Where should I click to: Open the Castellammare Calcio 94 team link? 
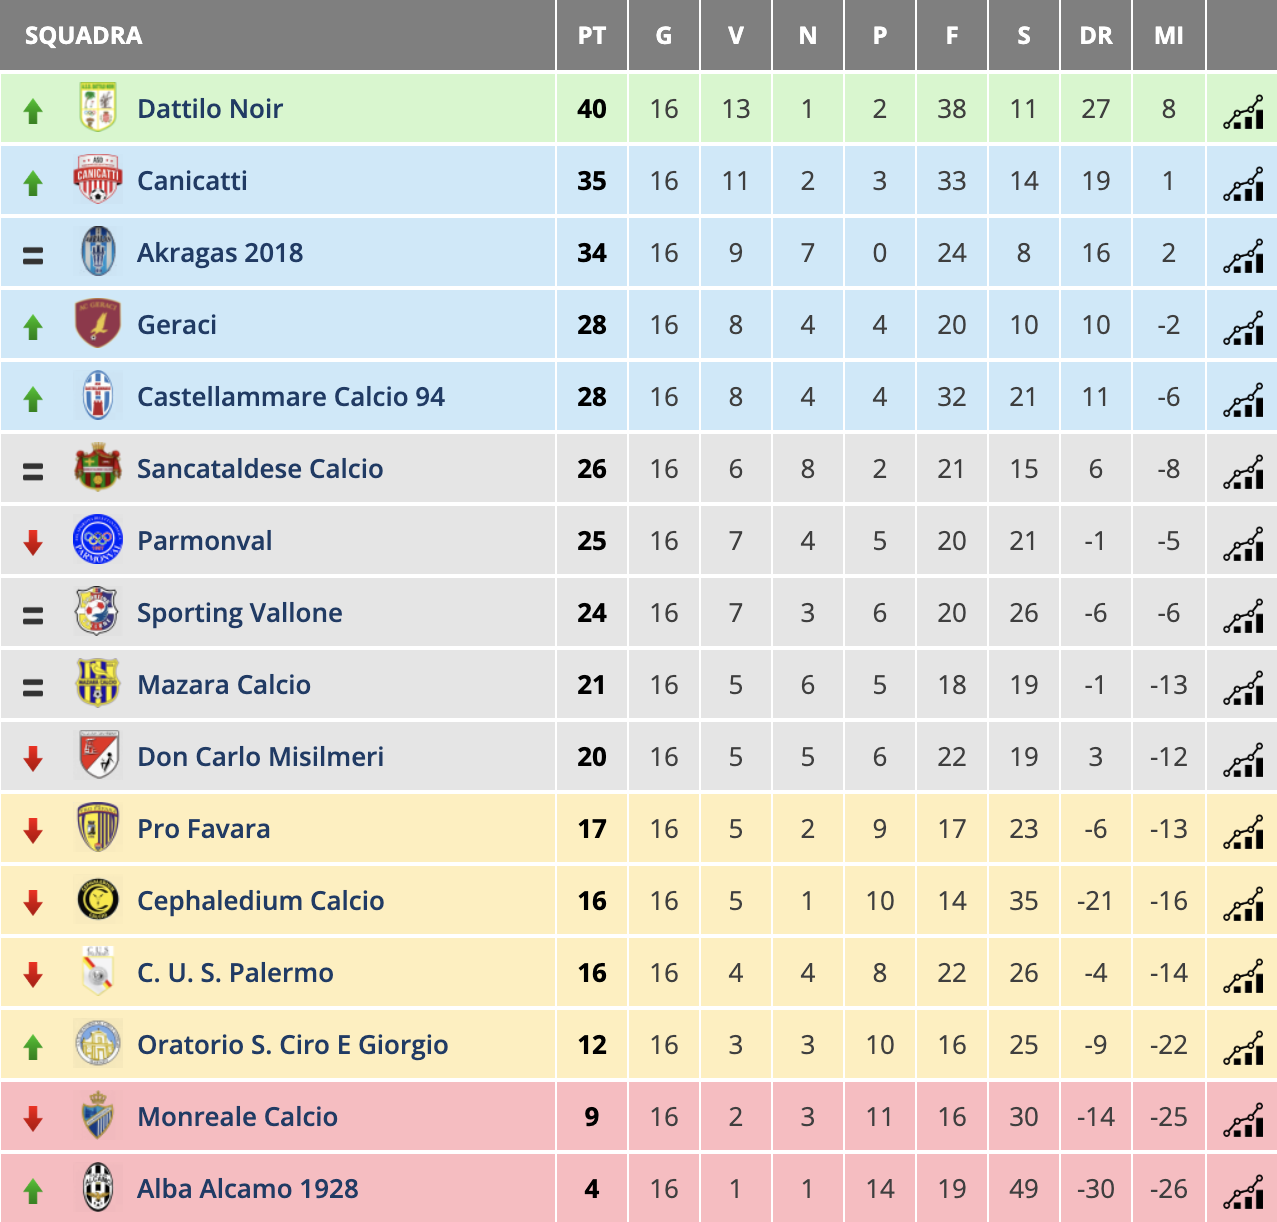point(291,397)
